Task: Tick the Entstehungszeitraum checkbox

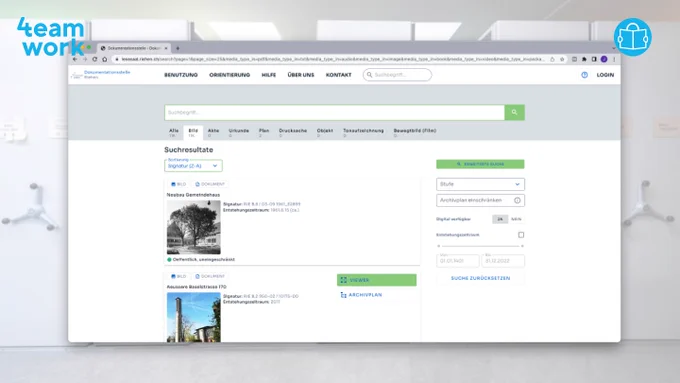Action: [x=521, y=235]
